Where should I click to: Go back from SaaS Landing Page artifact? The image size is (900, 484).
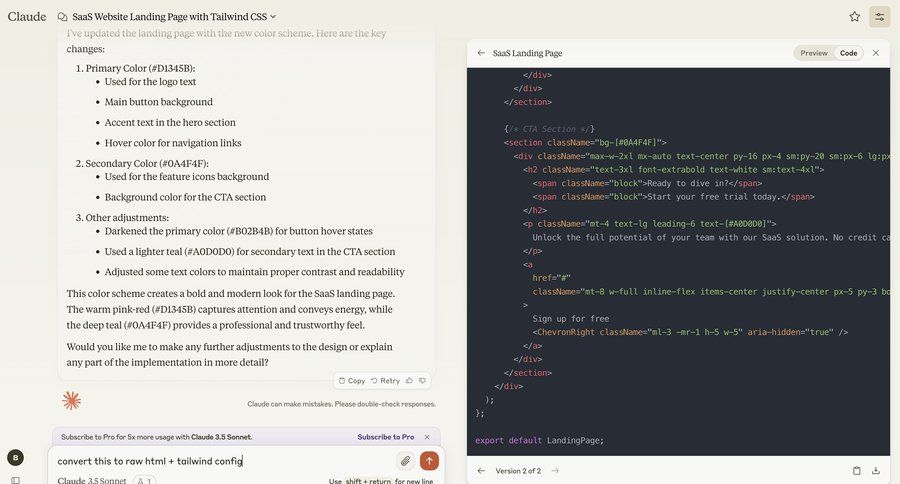coord(481,53)
